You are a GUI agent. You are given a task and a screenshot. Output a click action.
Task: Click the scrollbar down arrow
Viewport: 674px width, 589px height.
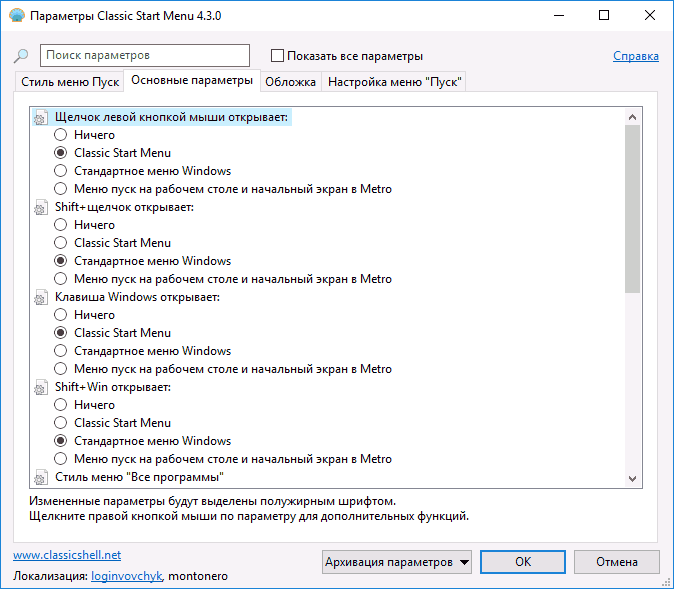[x=632, y=479]
